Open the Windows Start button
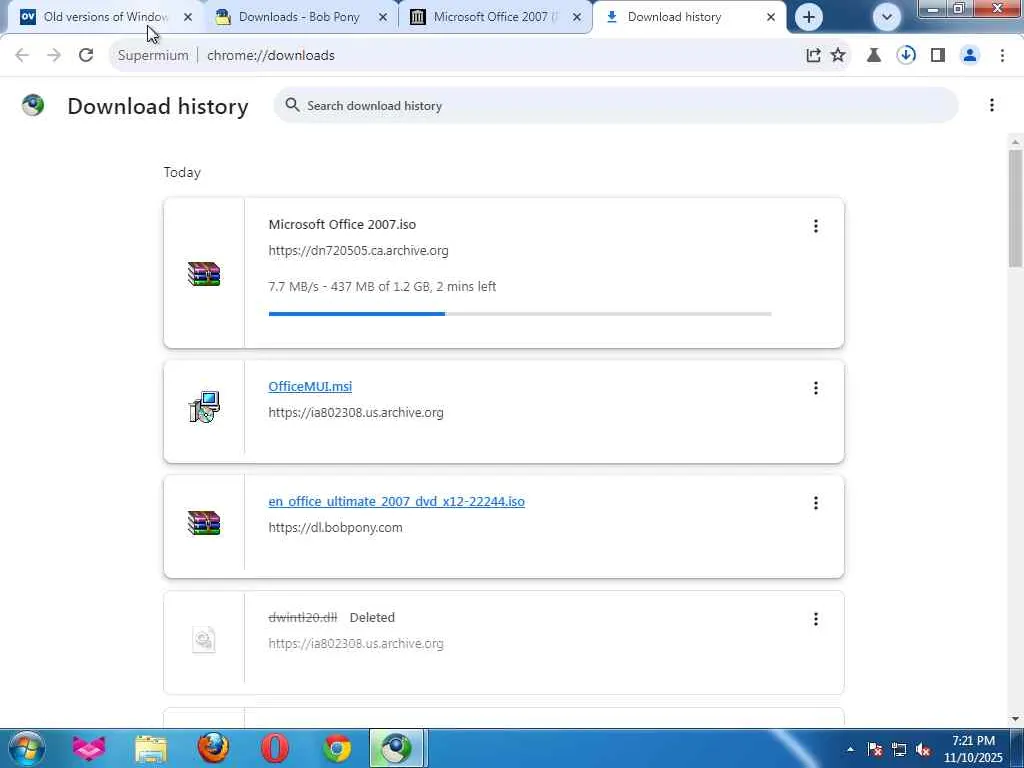Image resolution: width=1024 pixels, height=768 pixels. click(x=26, y=748)
